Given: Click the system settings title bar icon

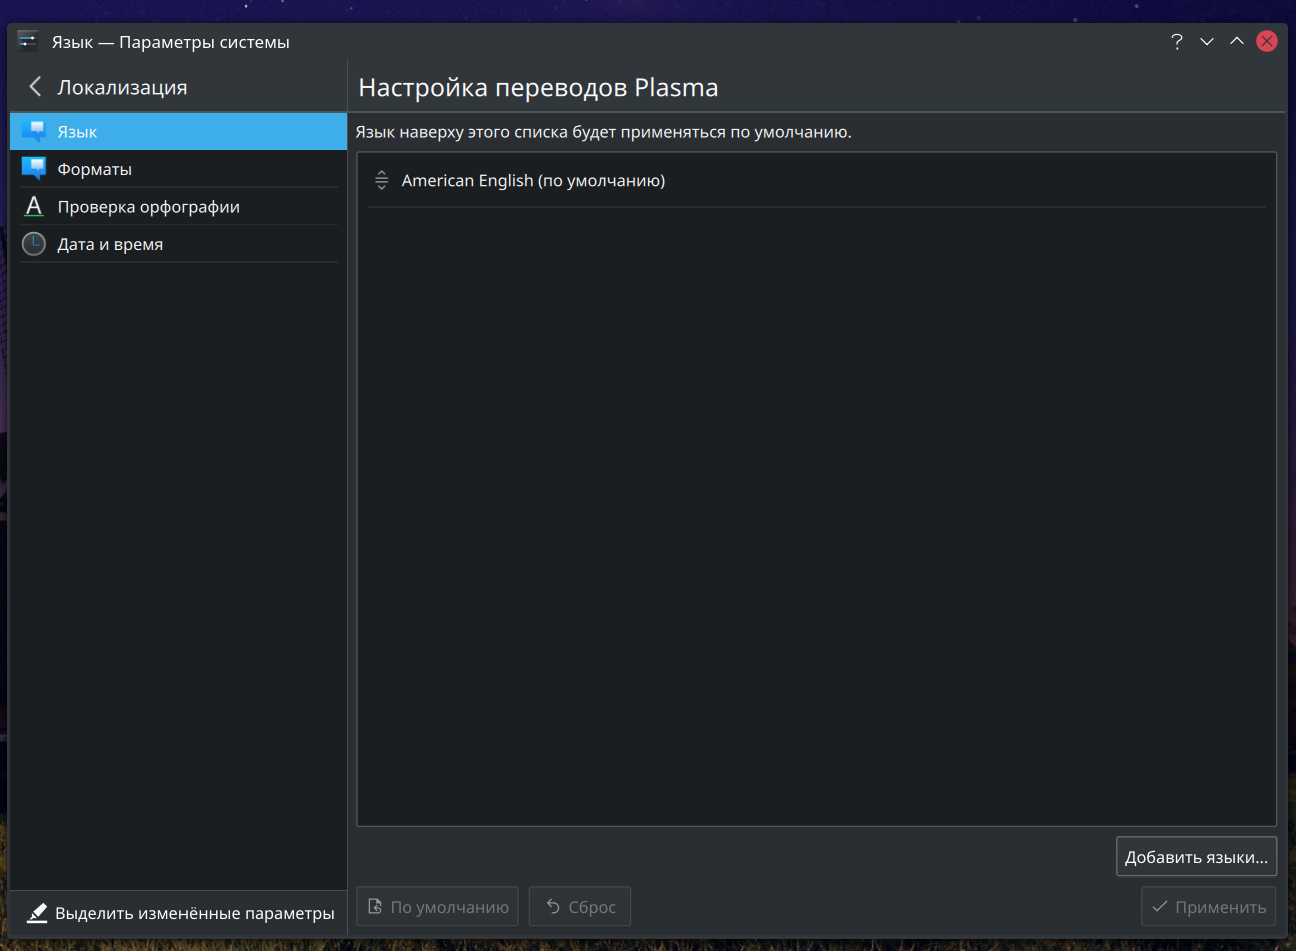Looking at the screenshot, I should [28, 41].
